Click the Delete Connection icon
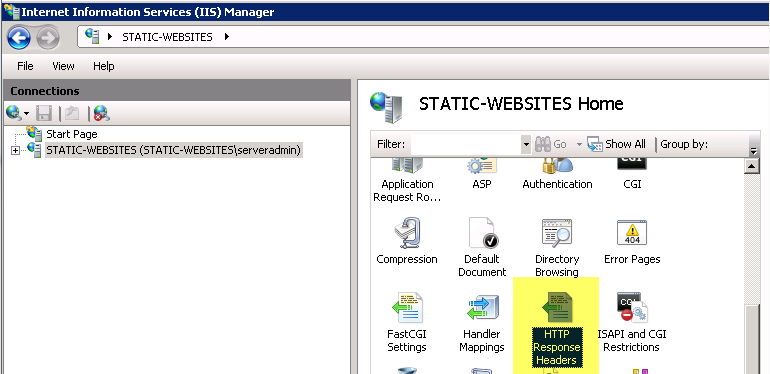This screenshot has height=374, width=770. [x=102, y=114]
